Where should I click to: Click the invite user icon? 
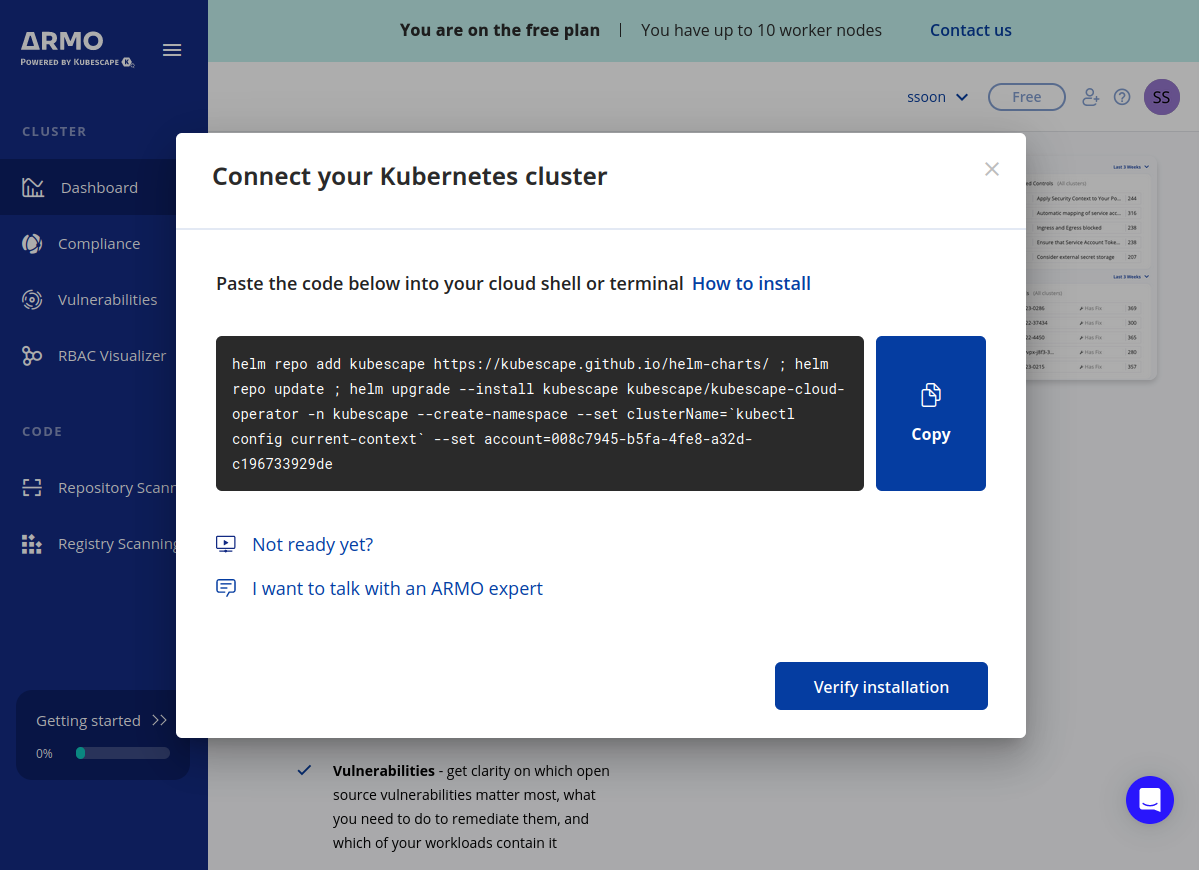coord(1090,97)
